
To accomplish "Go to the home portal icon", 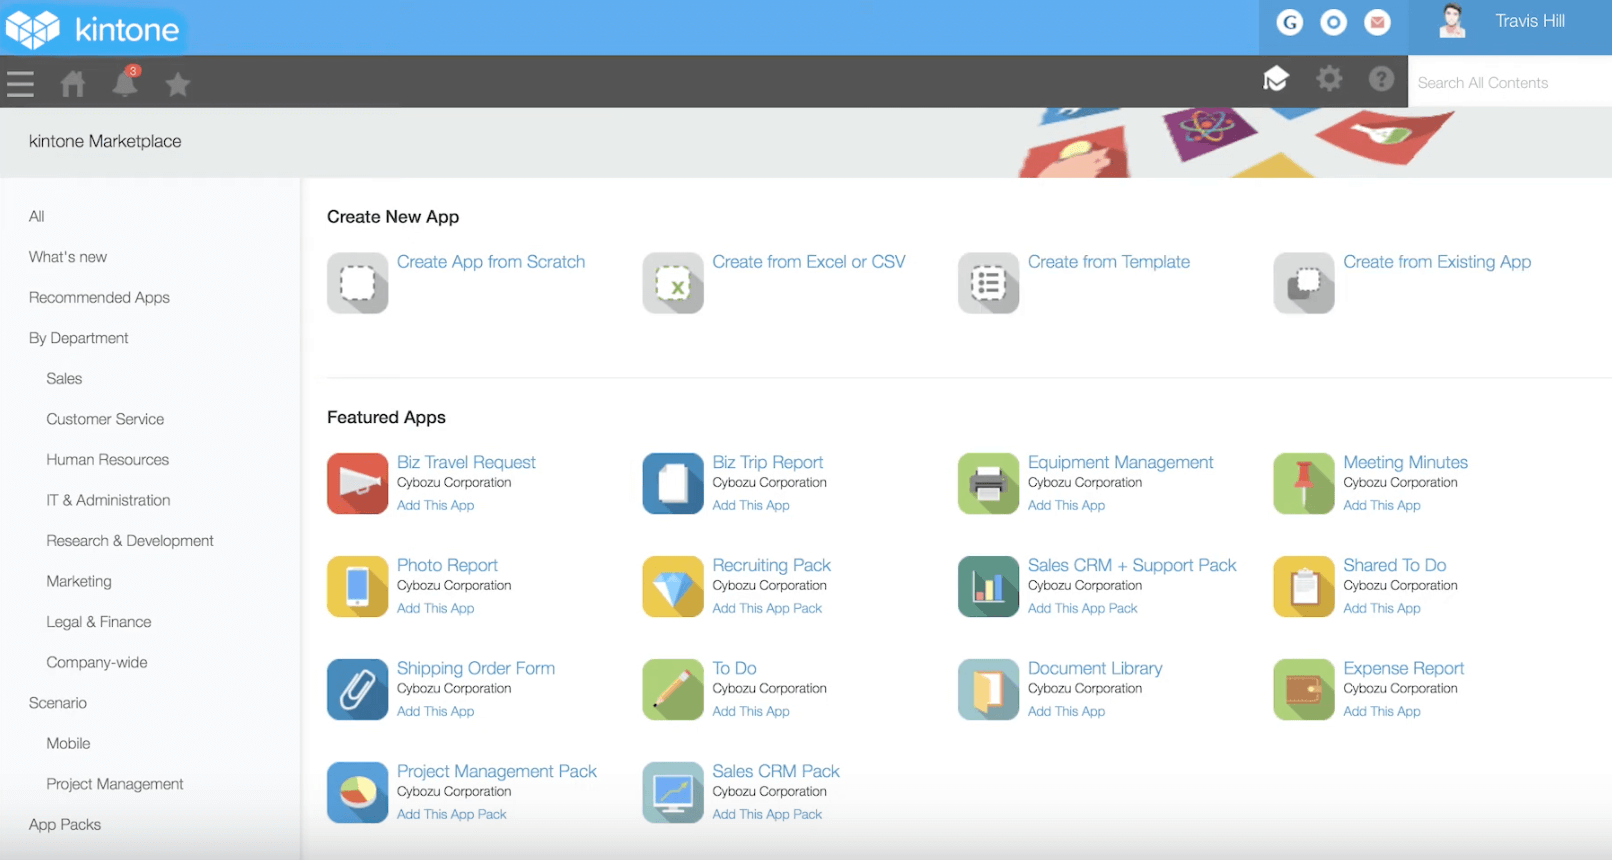I will pos(73,84).
